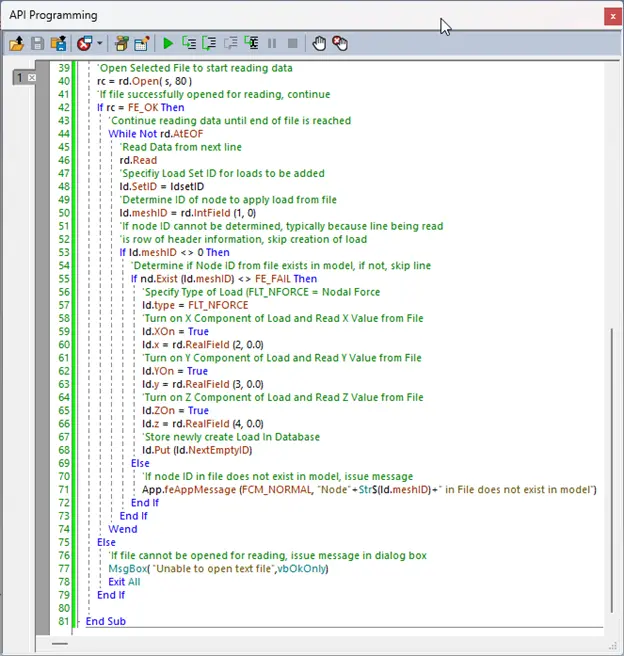This screenshot has width=624, height=656.
Task: Click the Else on line 75
Action: coord(106,542)
